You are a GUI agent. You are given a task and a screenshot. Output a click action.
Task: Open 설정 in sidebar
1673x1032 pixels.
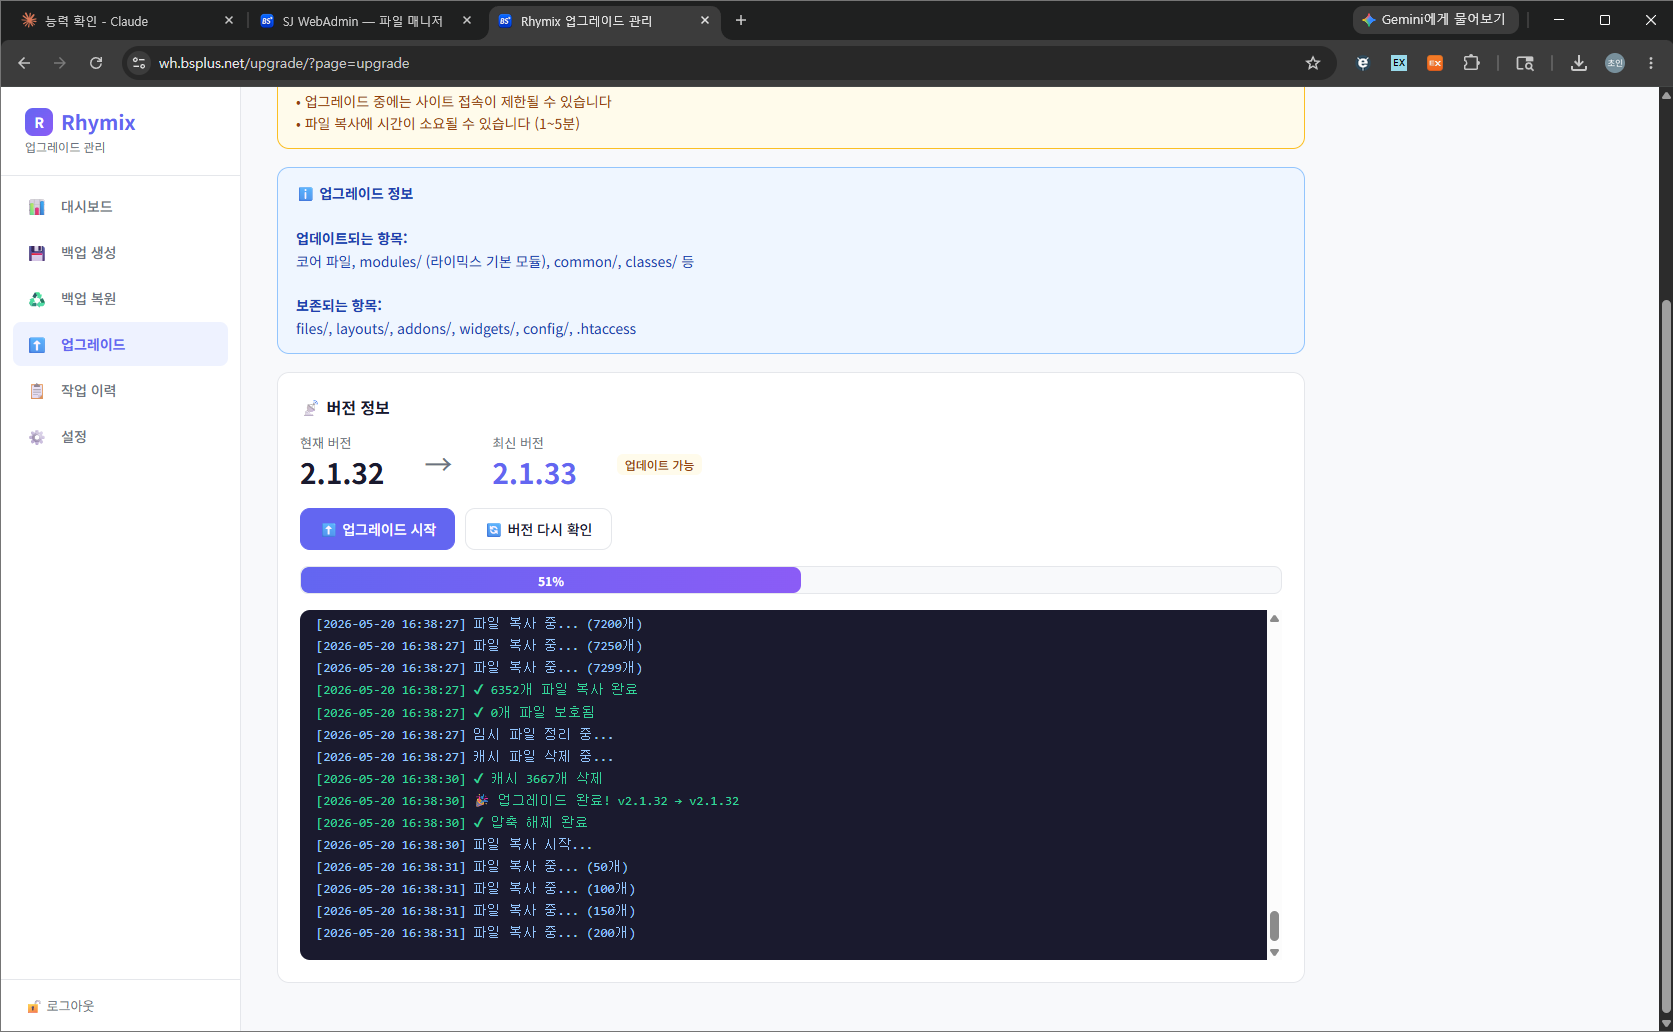point(120,437)
